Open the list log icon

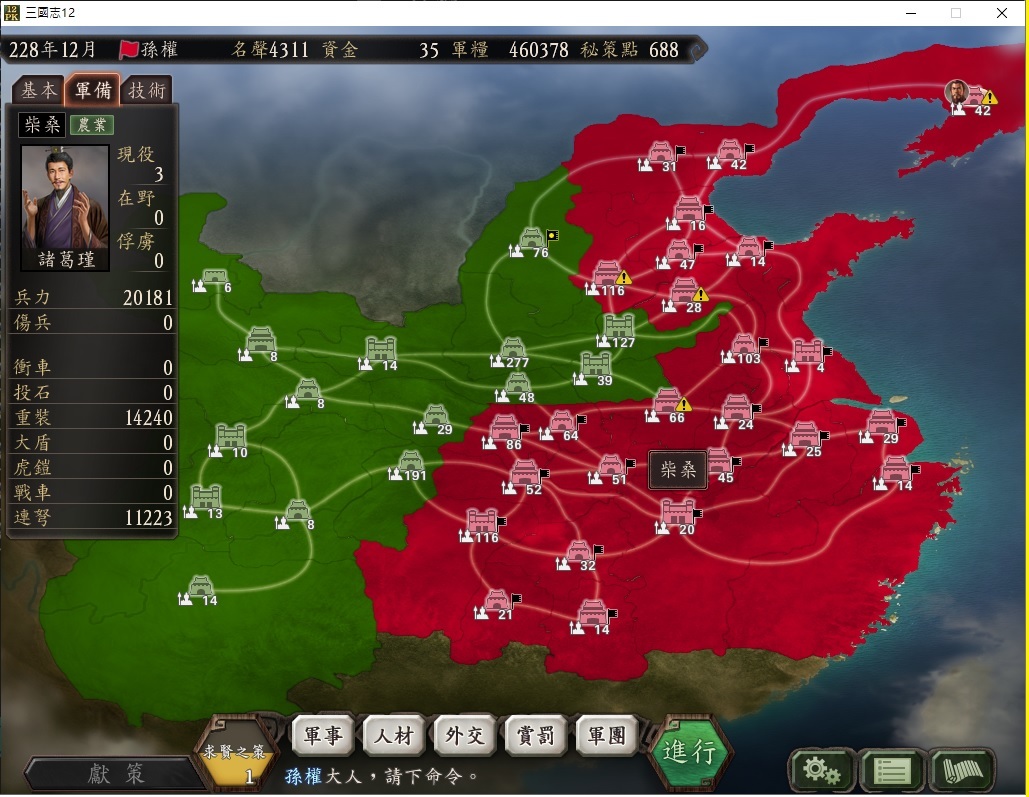point(892,770)
